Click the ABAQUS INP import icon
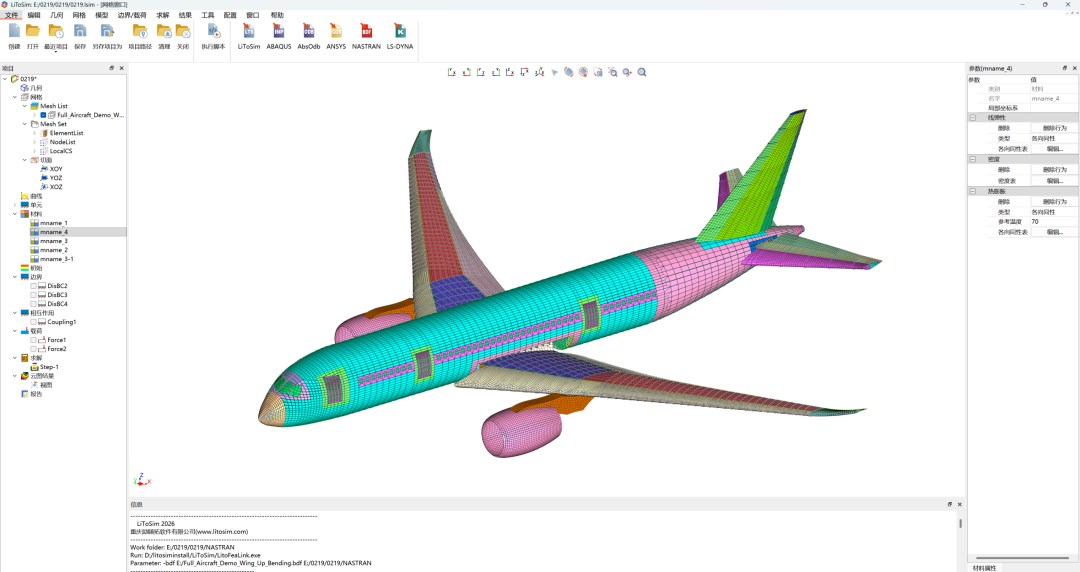 point(278,32)
